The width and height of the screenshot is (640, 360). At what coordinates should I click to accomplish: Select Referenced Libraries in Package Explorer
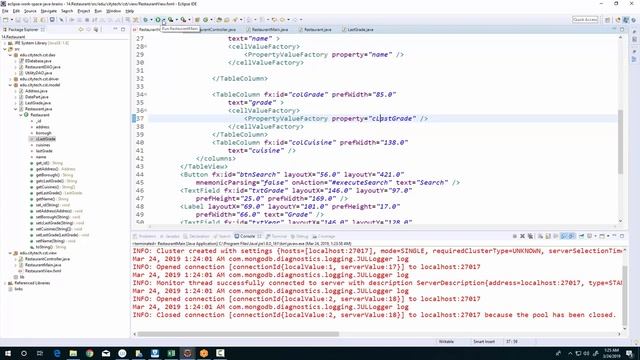tap(32, 283)
